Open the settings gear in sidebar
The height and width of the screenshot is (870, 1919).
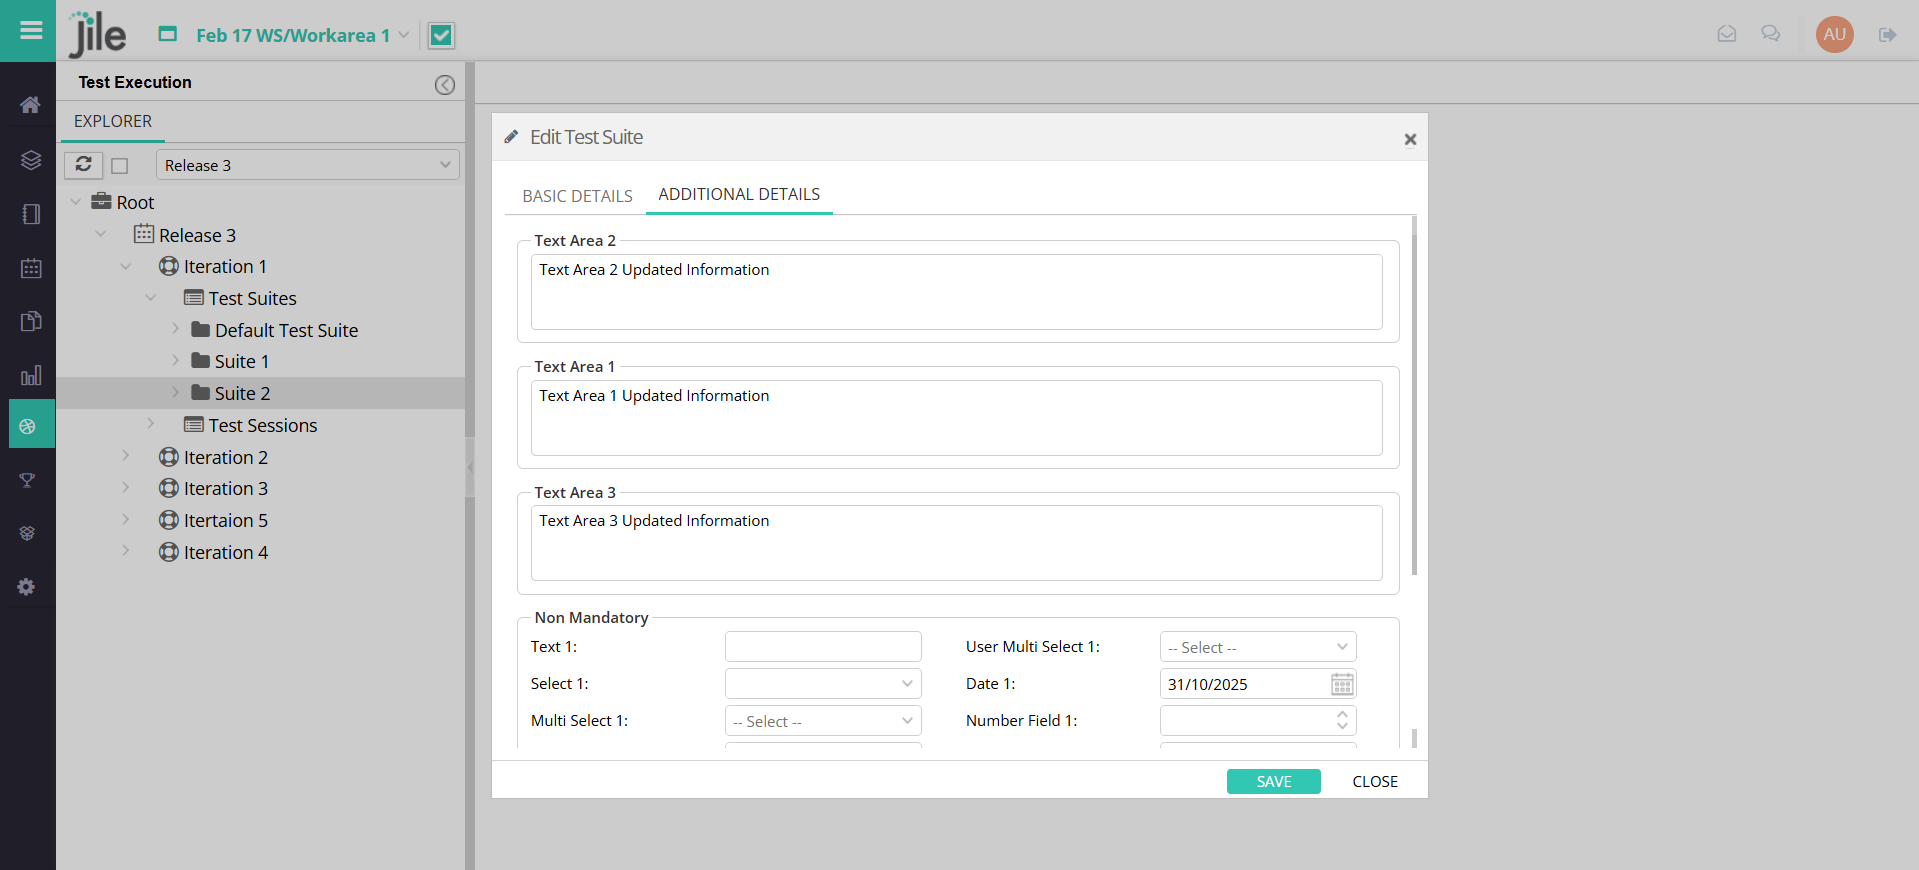click(27, 587)
